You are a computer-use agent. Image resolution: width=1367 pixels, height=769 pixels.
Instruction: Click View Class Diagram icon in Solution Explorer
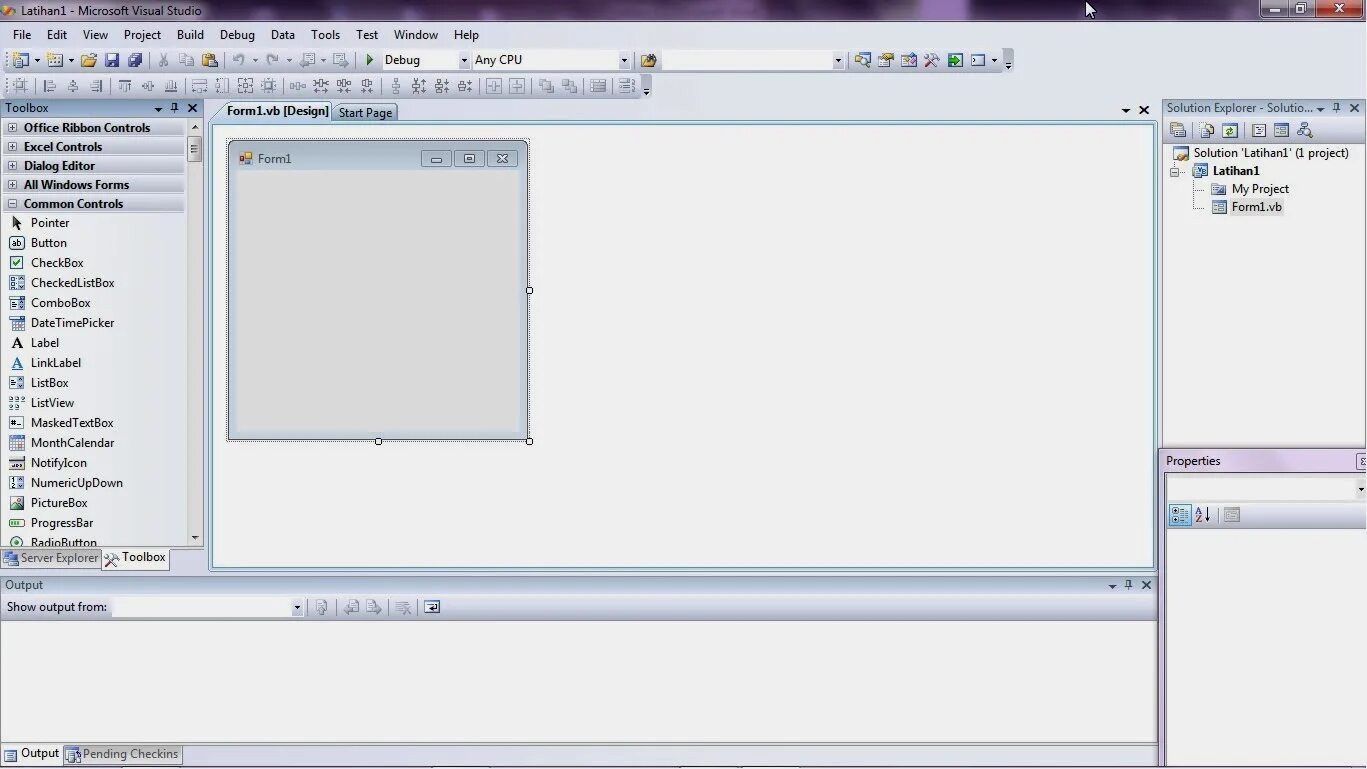[1304, 130]
